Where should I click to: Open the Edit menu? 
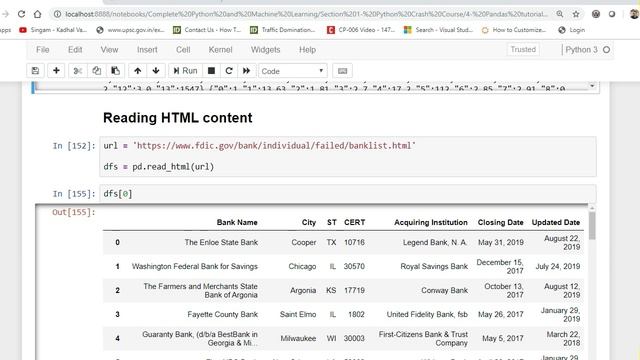pyautogui.click(x=75, y=50)
